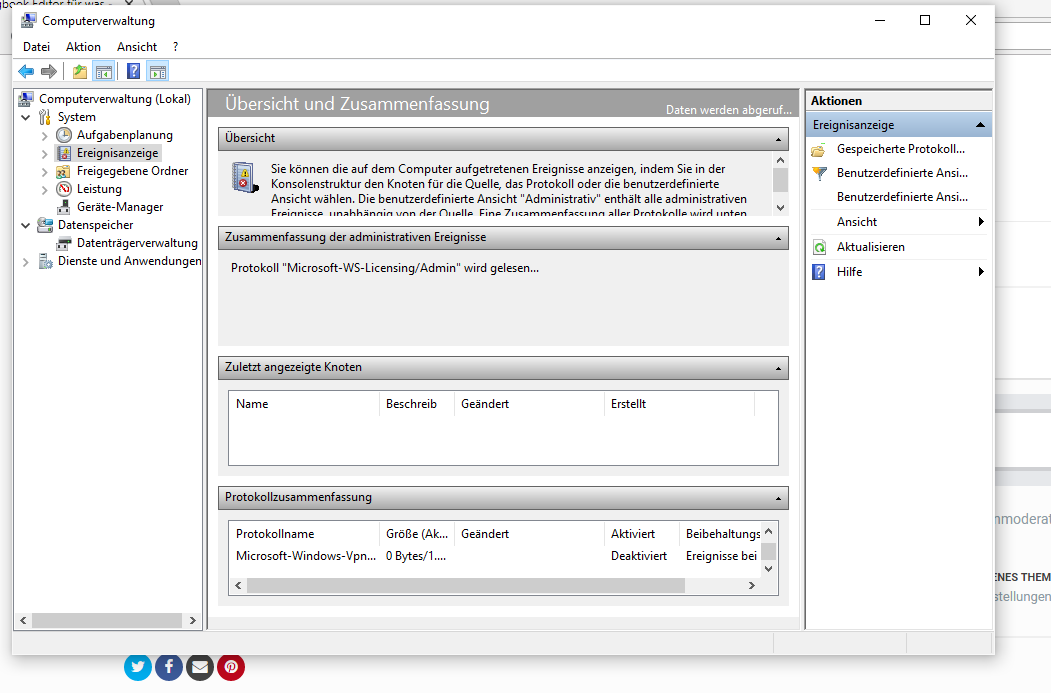
Task: Click the blue Back arrow in toolbar
Action: click(26, 71)
